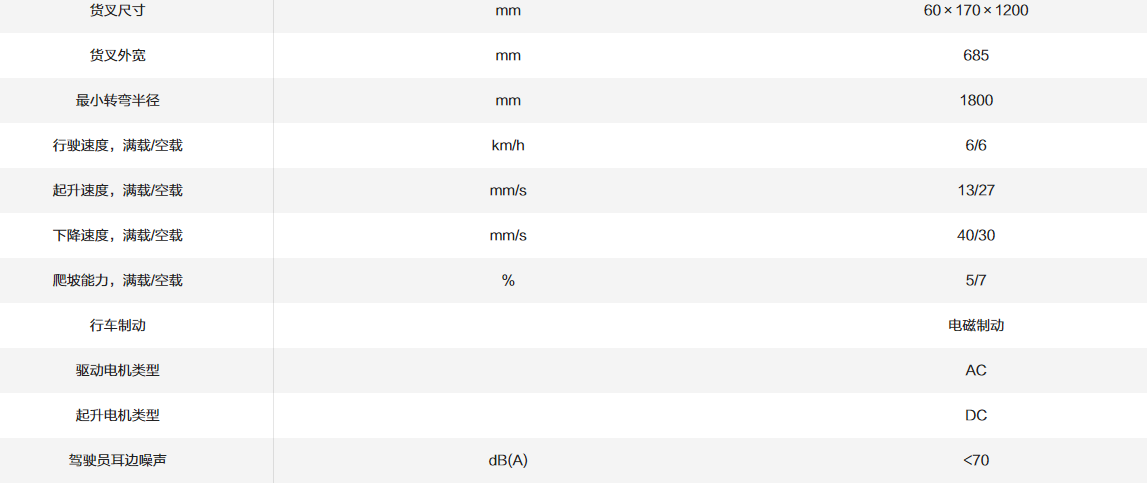Click the 起升速度，满载/空载 label
This screenshot has width=1147, height=483.
click(117, 190)
